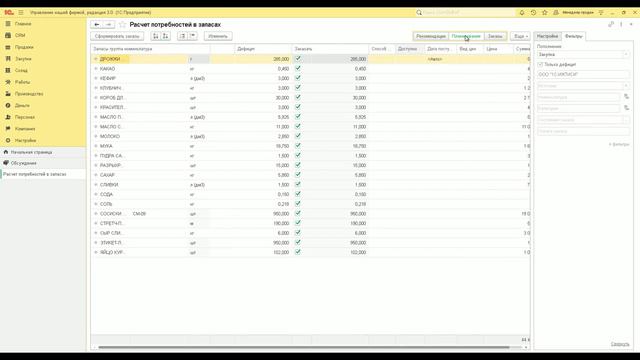Click the Склад section icon
640x360 pixels.
click(x=8, y=70)
